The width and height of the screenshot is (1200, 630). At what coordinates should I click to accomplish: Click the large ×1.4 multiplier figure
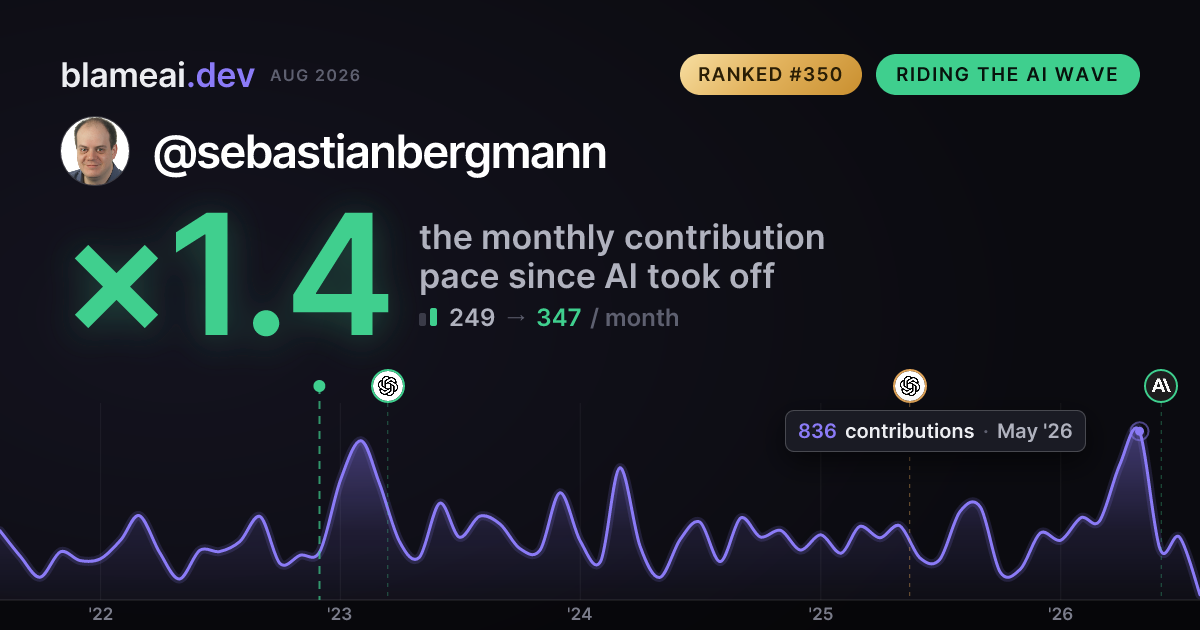[x=230, y=274]
